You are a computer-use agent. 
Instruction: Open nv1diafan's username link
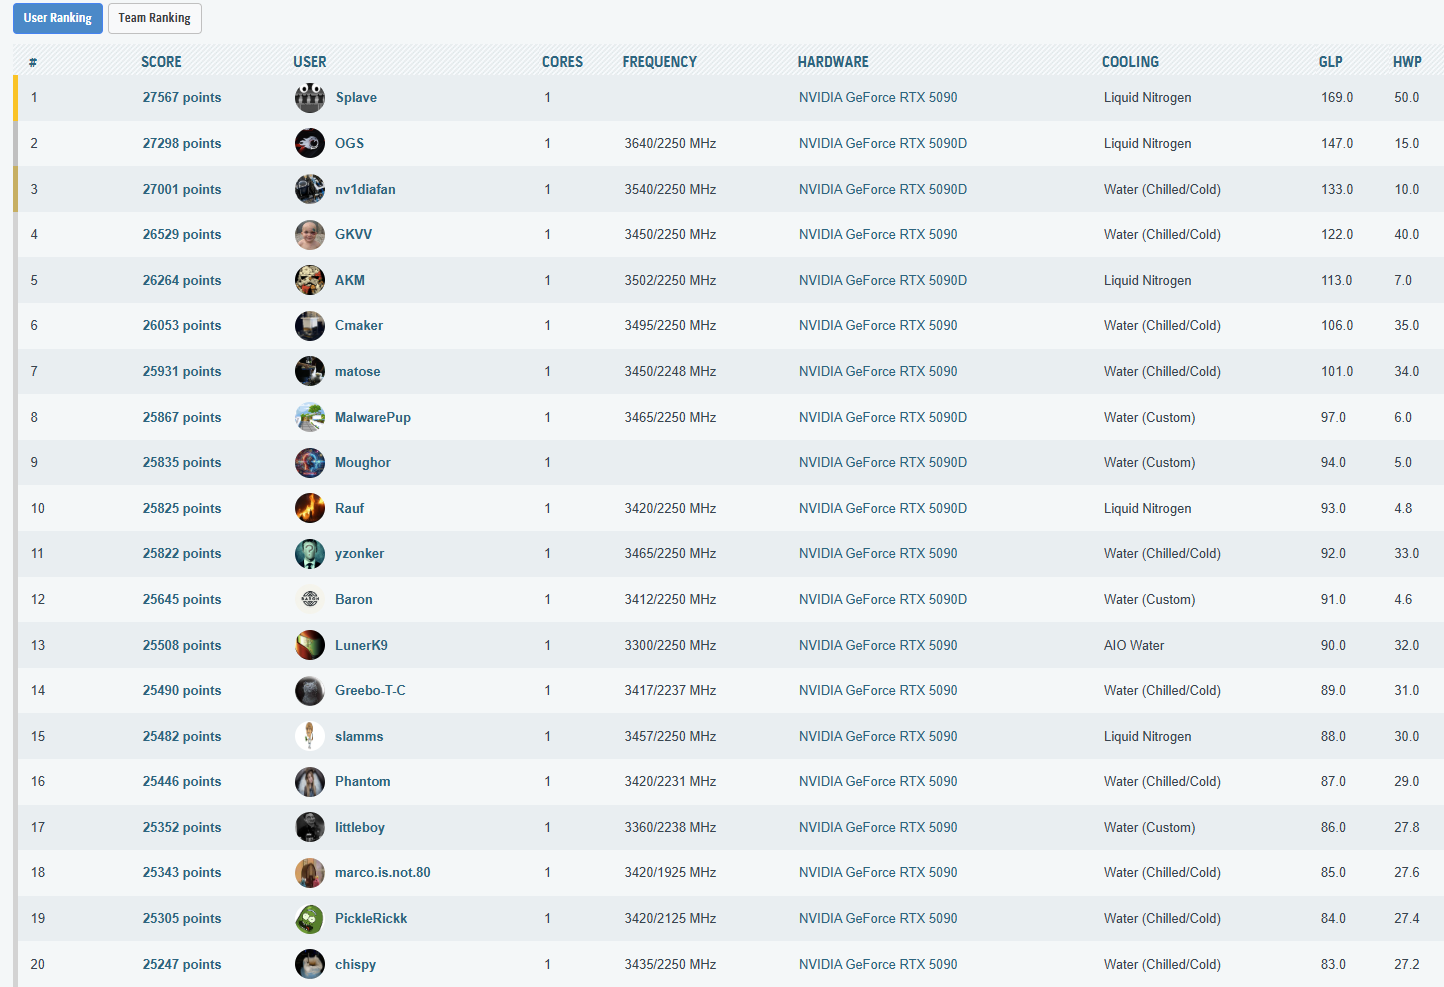pyautogui.click(x=365, y=189)
